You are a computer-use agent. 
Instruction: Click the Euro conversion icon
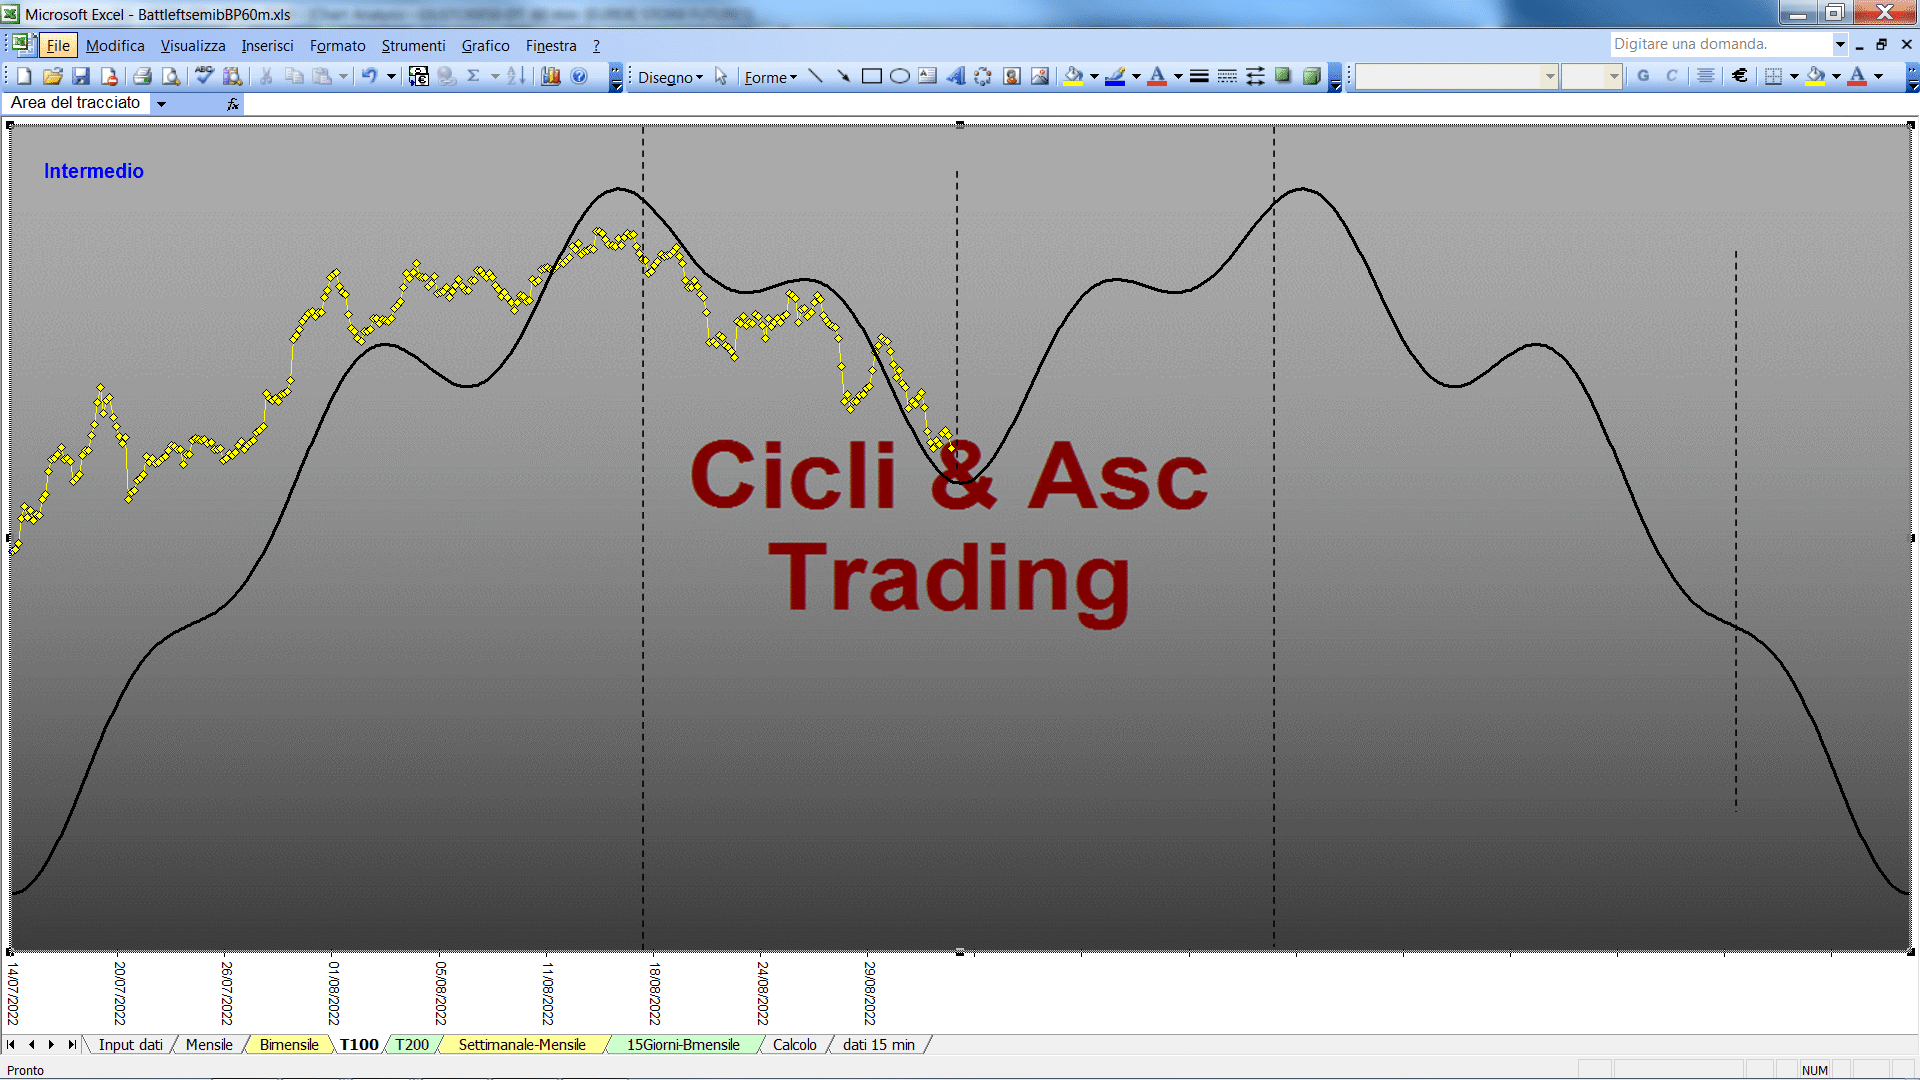tap(419, 76)
